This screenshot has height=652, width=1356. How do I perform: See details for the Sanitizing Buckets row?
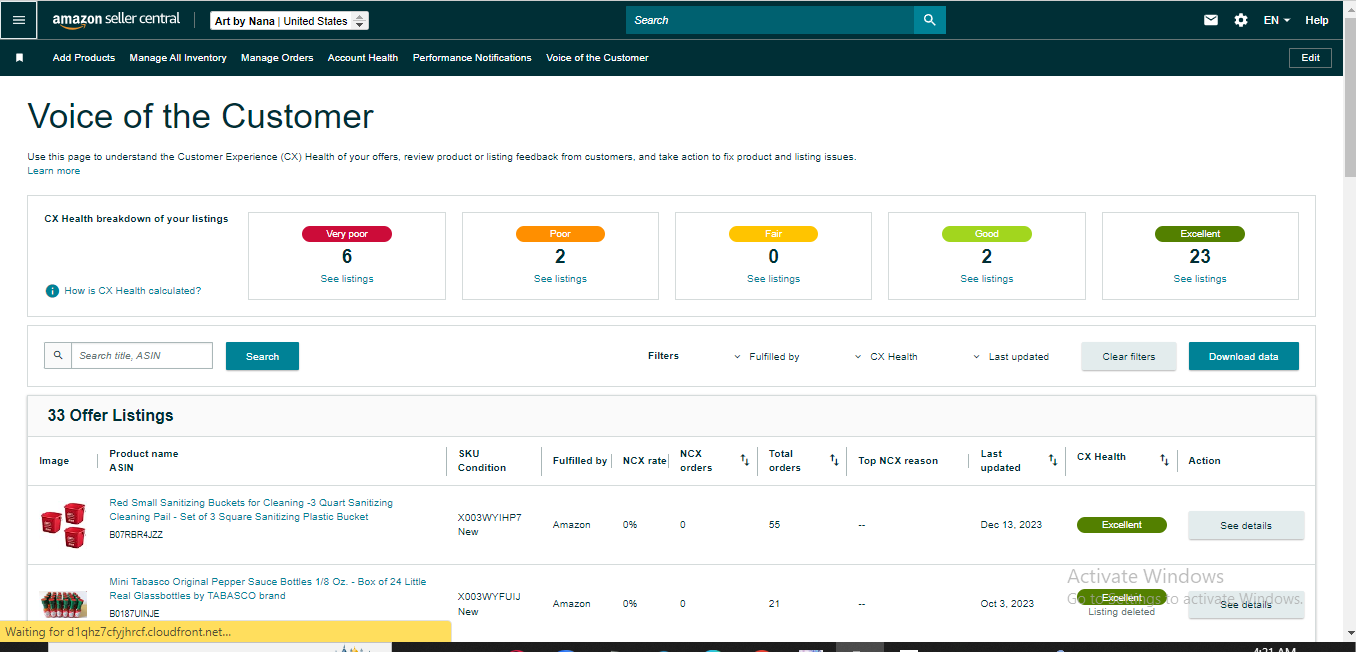pyautogui.click(x=1246, y=525)
